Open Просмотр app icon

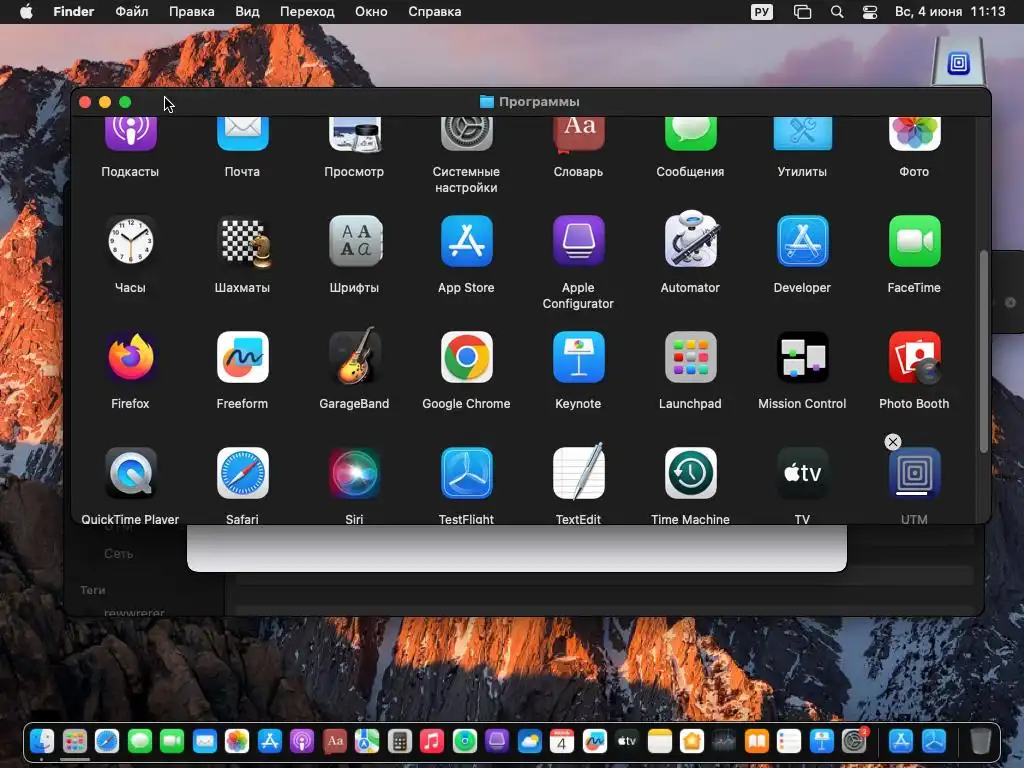click(355, 134)
